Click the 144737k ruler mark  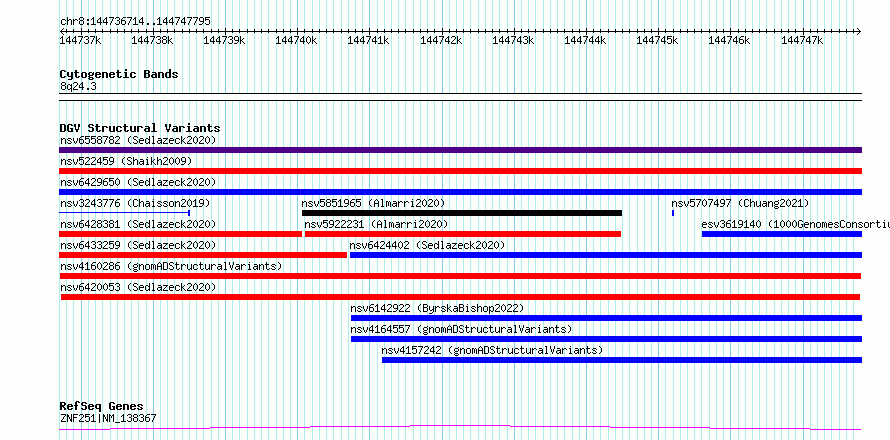click(x=81, y=40)
